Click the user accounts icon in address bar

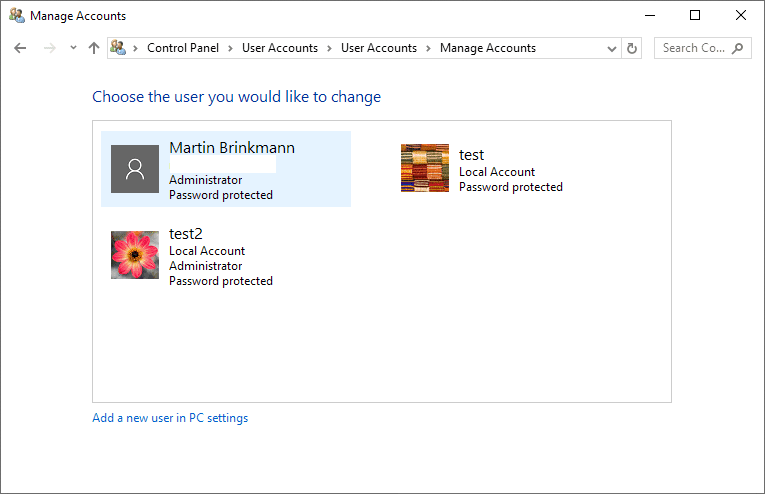(x=118, y=48)
